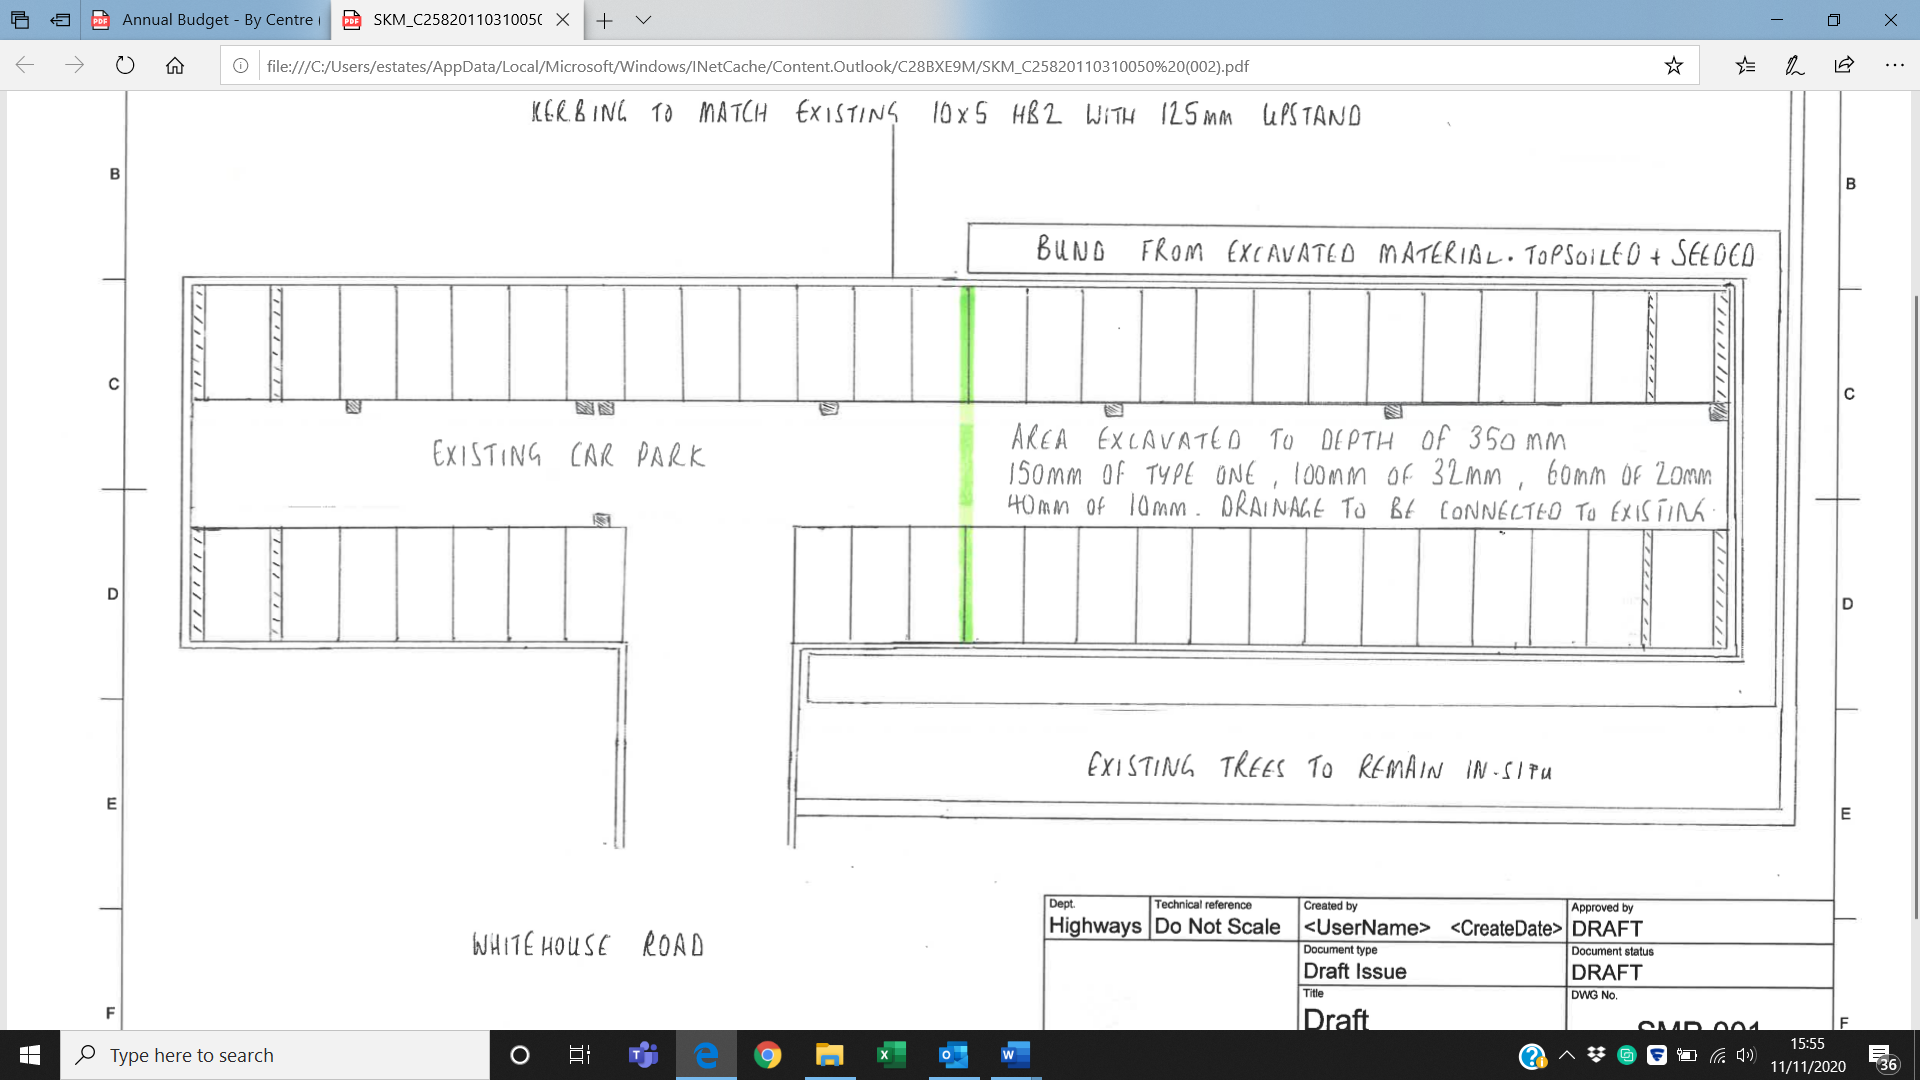Click the address bar file path
The height and width of the screenshot is (1080, 1920).
point(757,66)
